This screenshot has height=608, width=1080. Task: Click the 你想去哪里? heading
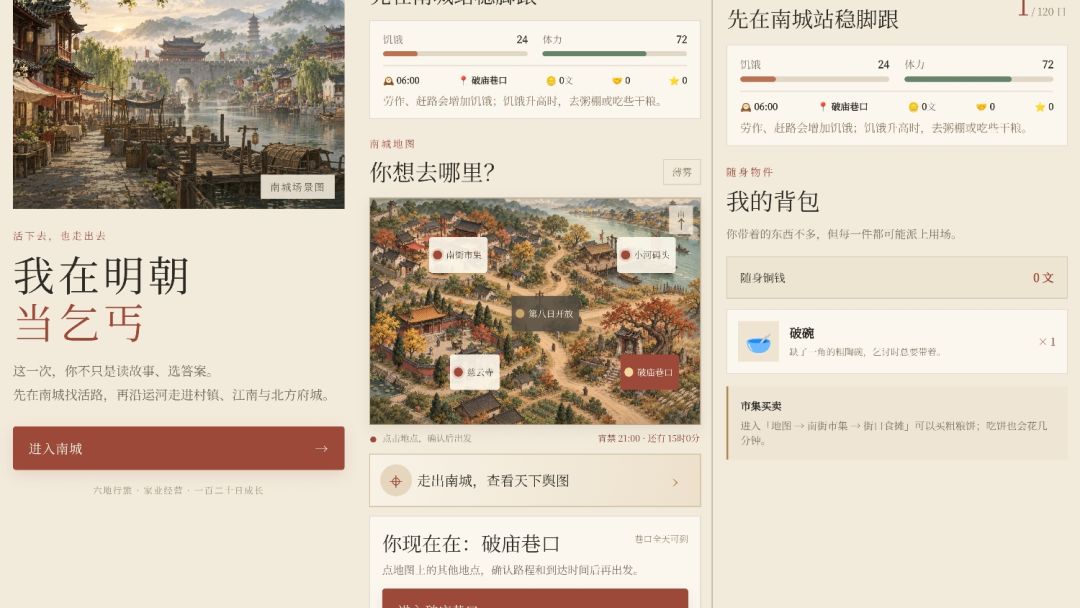[x=433, y=172]
